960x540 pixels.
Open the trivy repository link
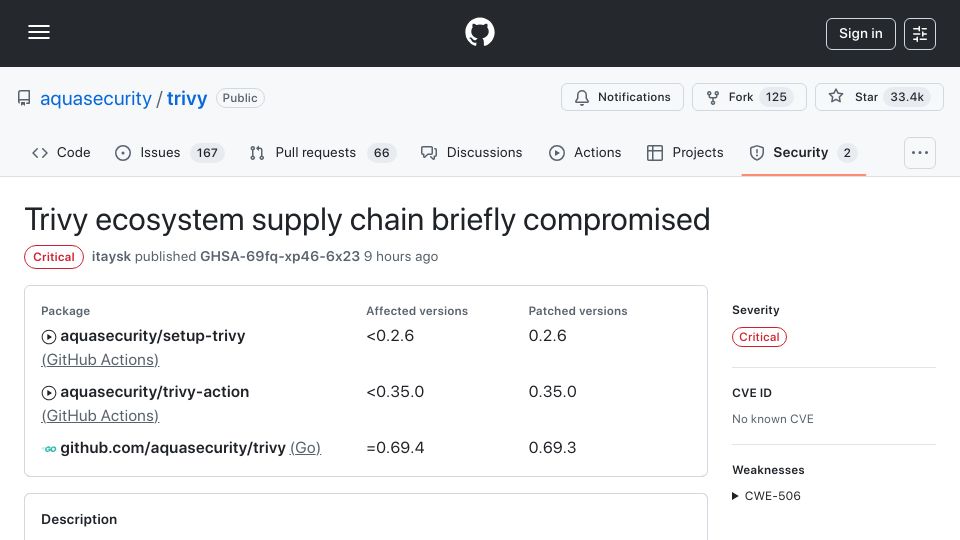187,98
